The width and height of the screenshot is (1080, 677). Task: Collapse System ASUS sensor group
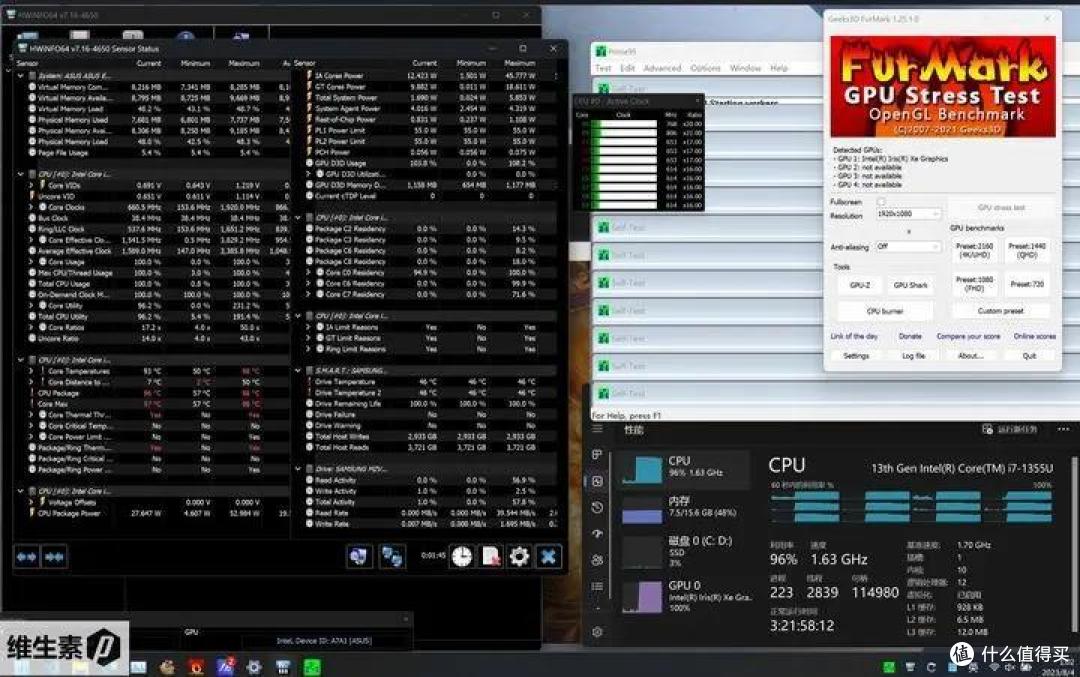(21, 76)
